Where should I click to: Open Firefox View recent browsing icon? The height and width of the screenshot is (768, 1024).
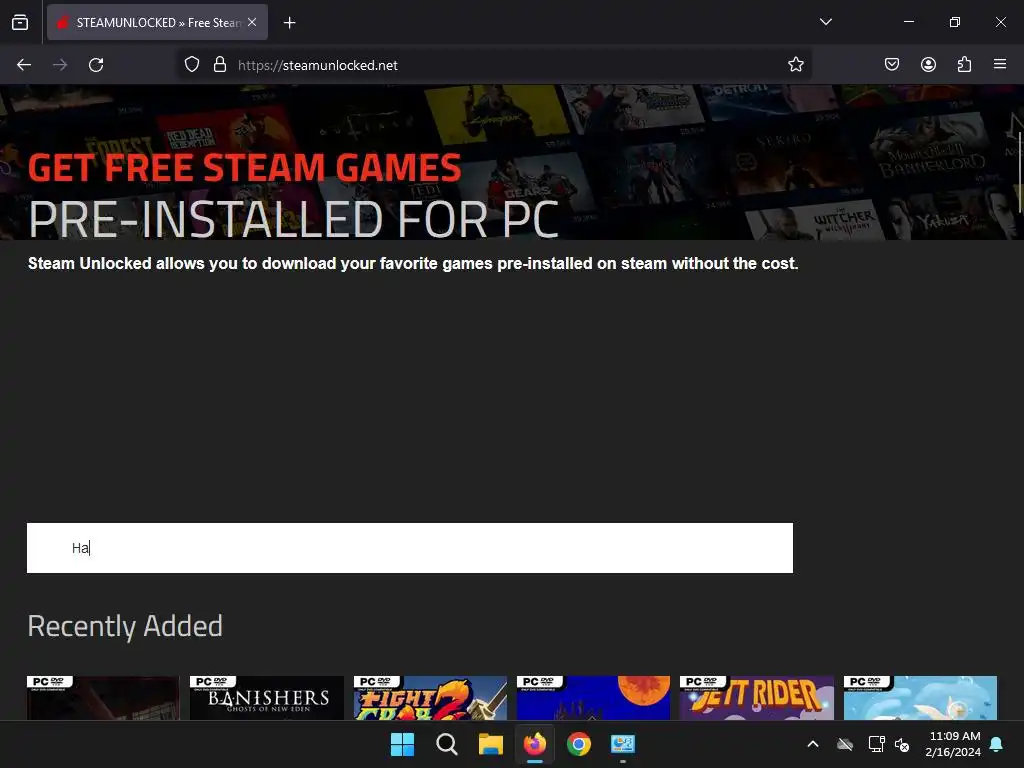click(20, 22)
